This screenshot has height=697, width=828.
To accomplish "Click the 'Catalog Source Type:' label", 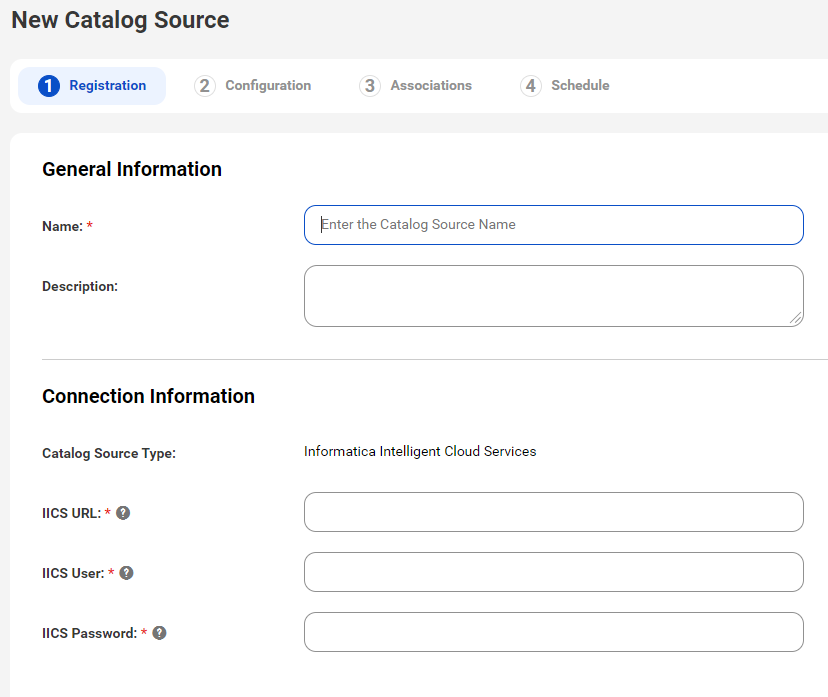I will 109,454.
